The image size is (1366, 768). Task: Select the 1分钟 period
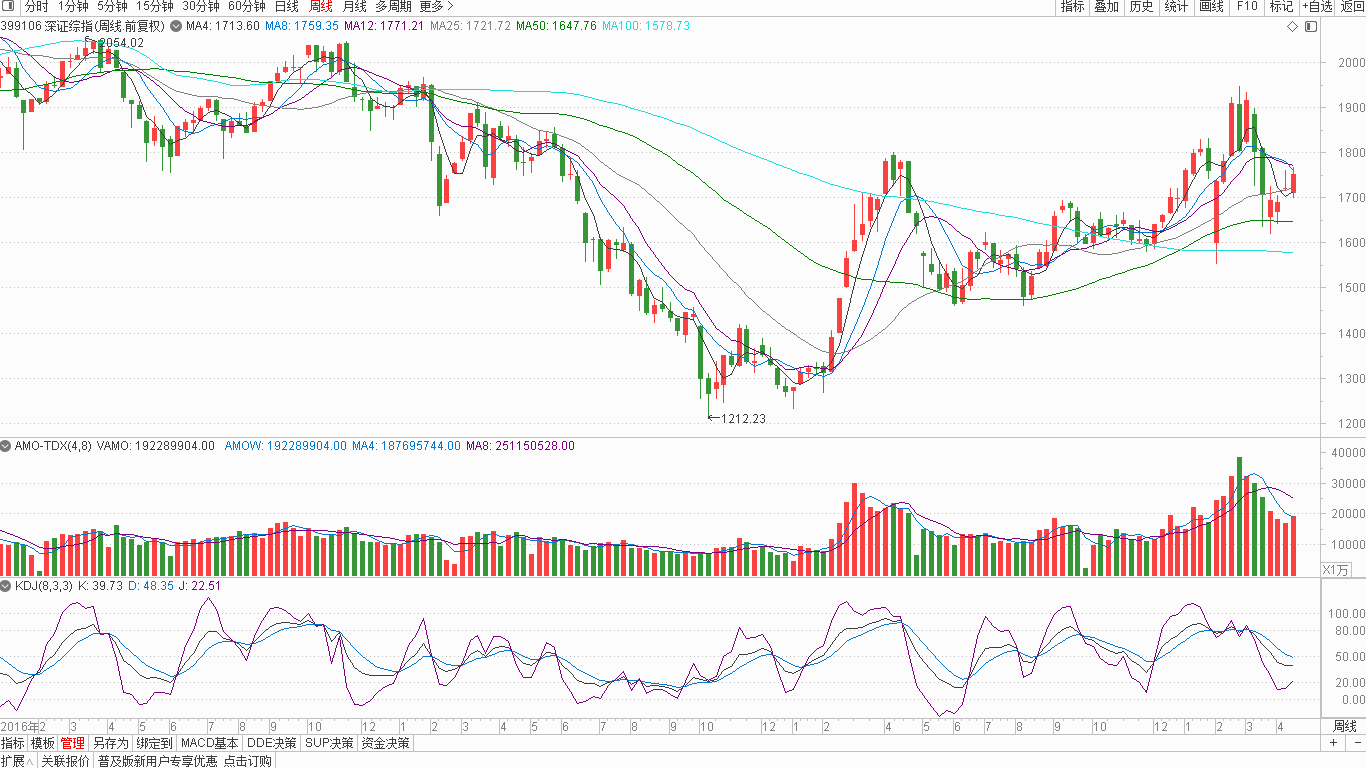tap(73, 7)
